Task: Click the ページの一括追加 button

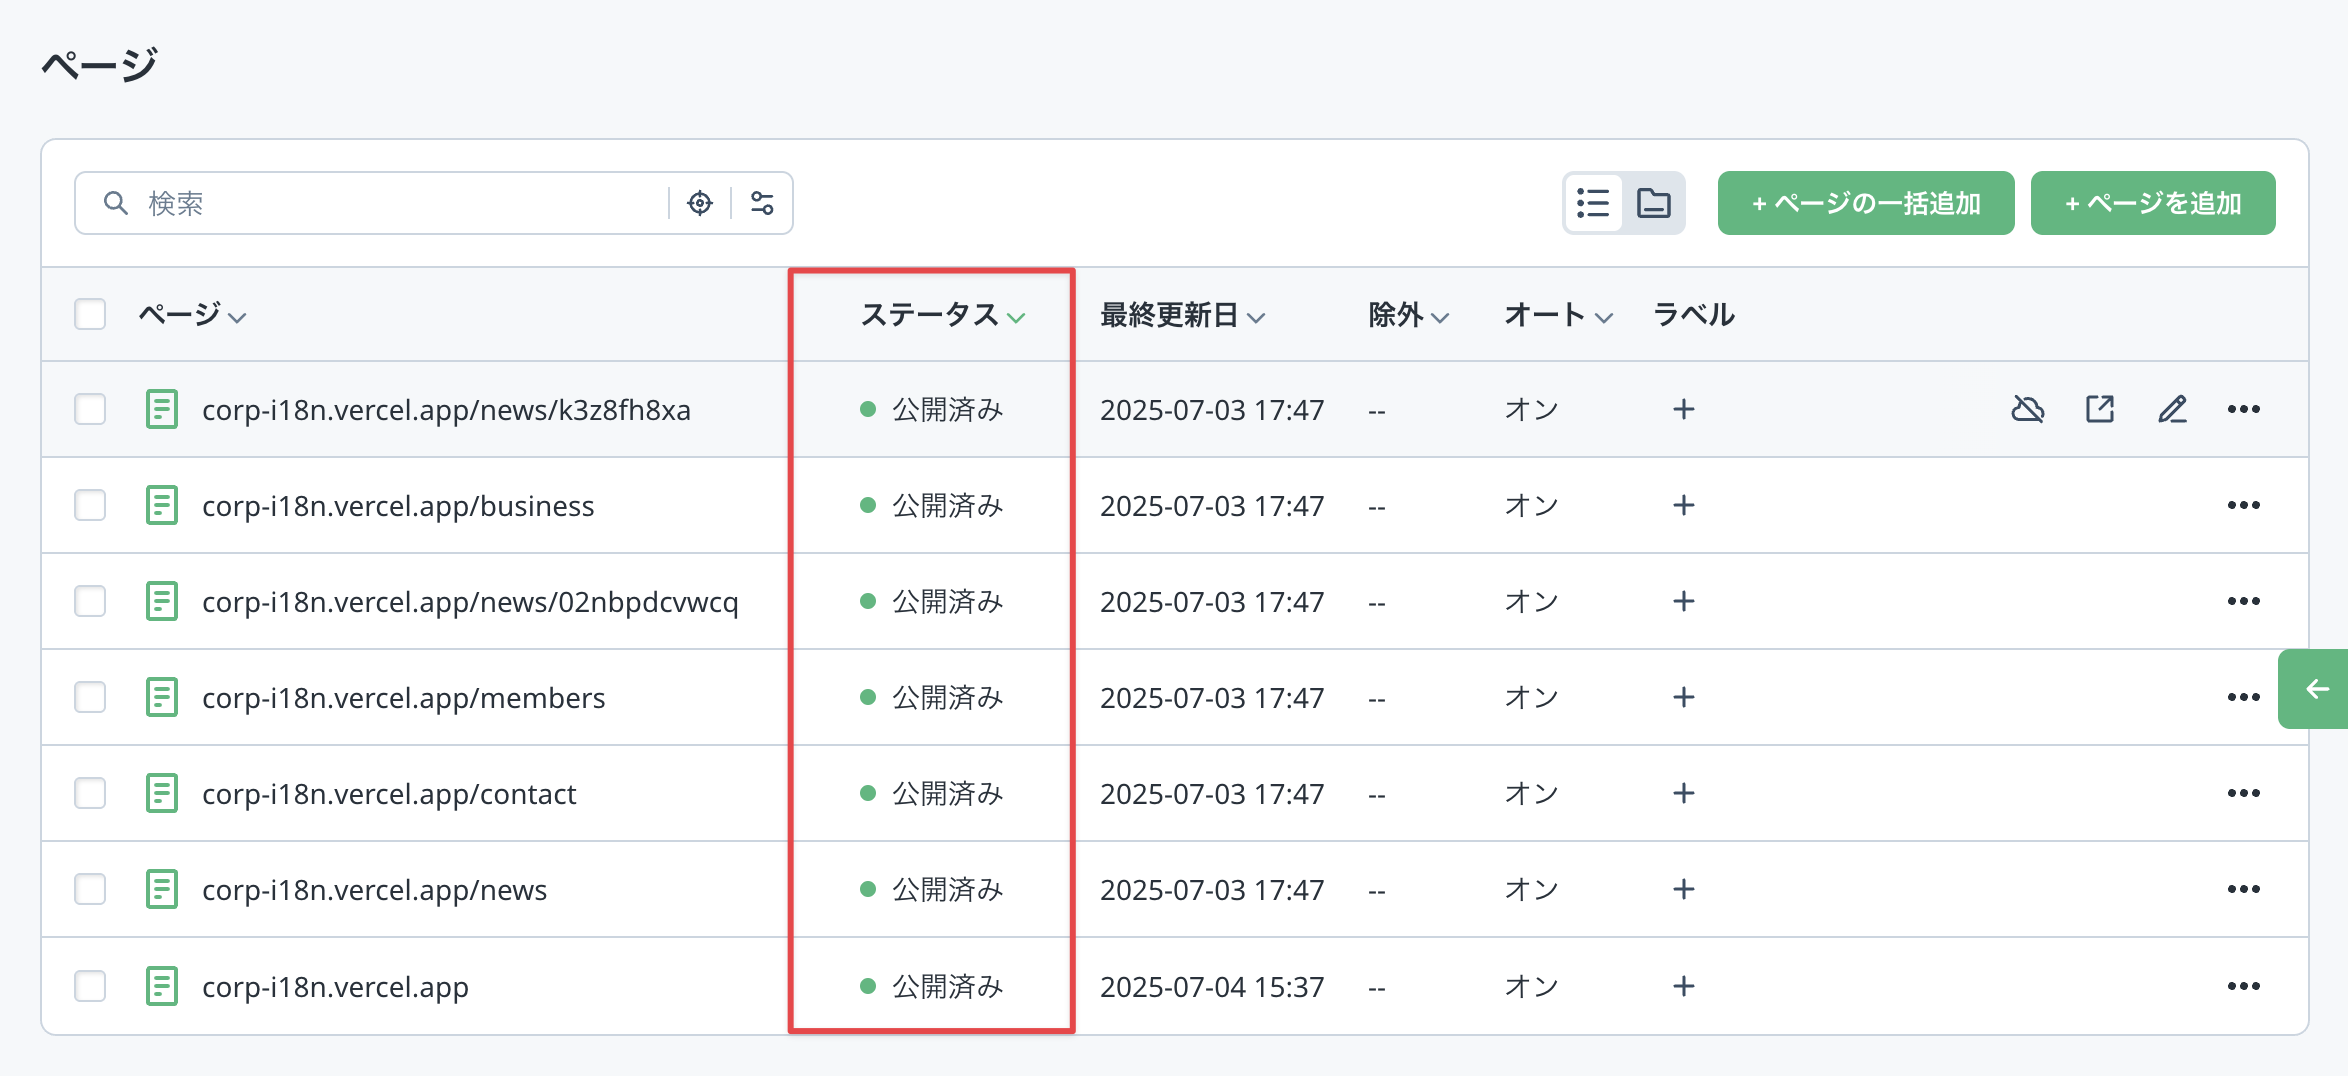Action: [x=1865, y=203]
